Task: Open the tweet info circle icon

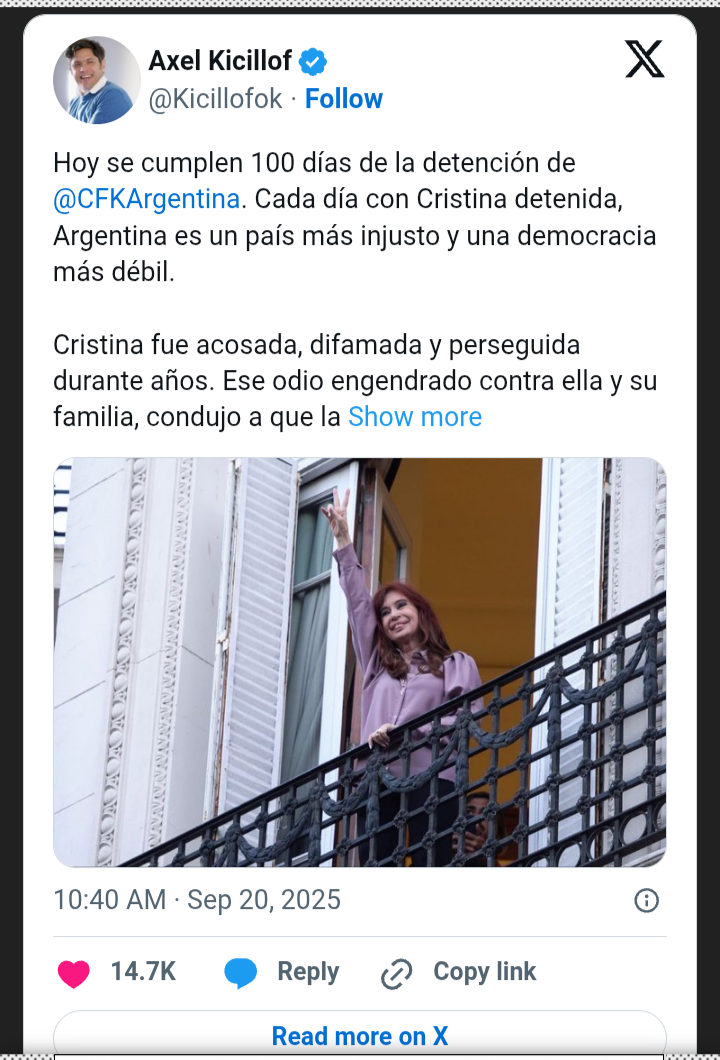Action: (646, 900)
